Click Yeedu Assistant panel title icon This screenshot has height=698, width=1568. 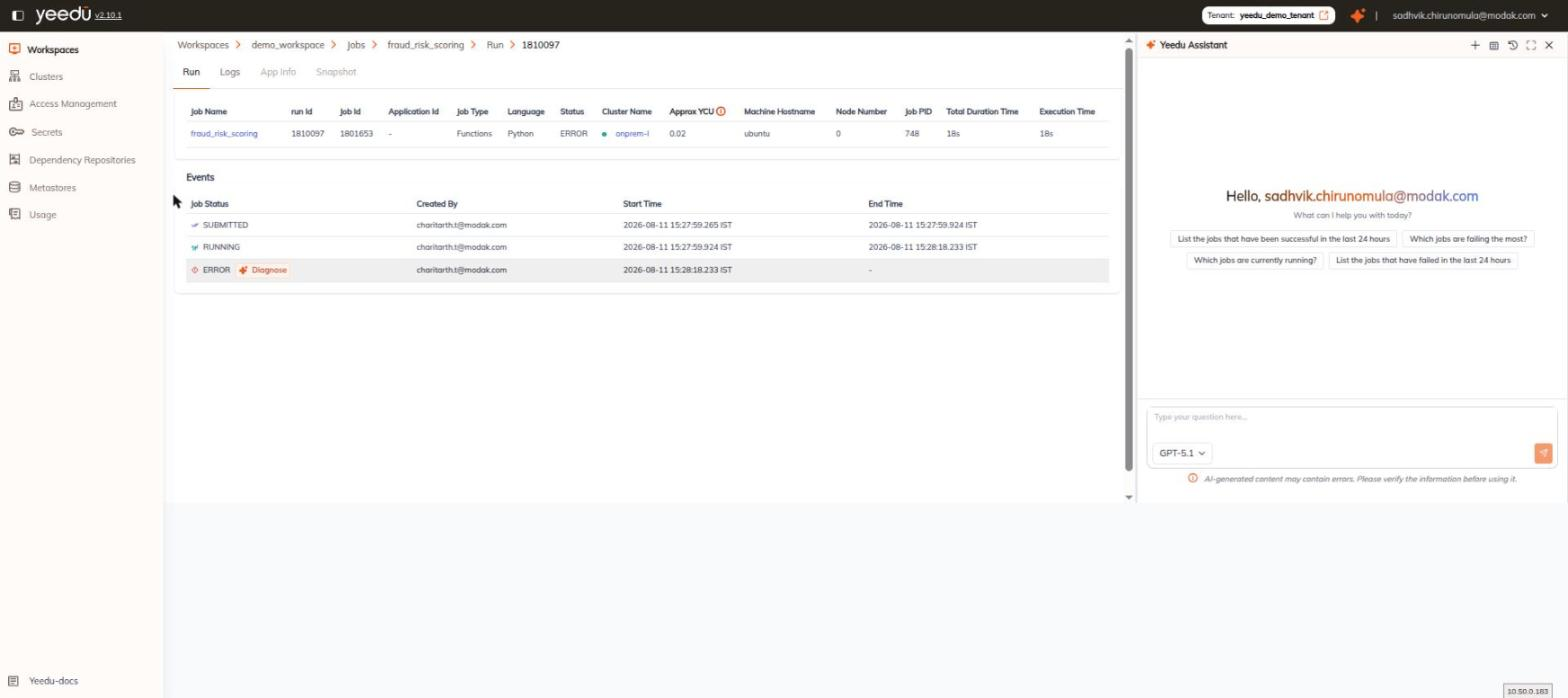(1151, 45)
